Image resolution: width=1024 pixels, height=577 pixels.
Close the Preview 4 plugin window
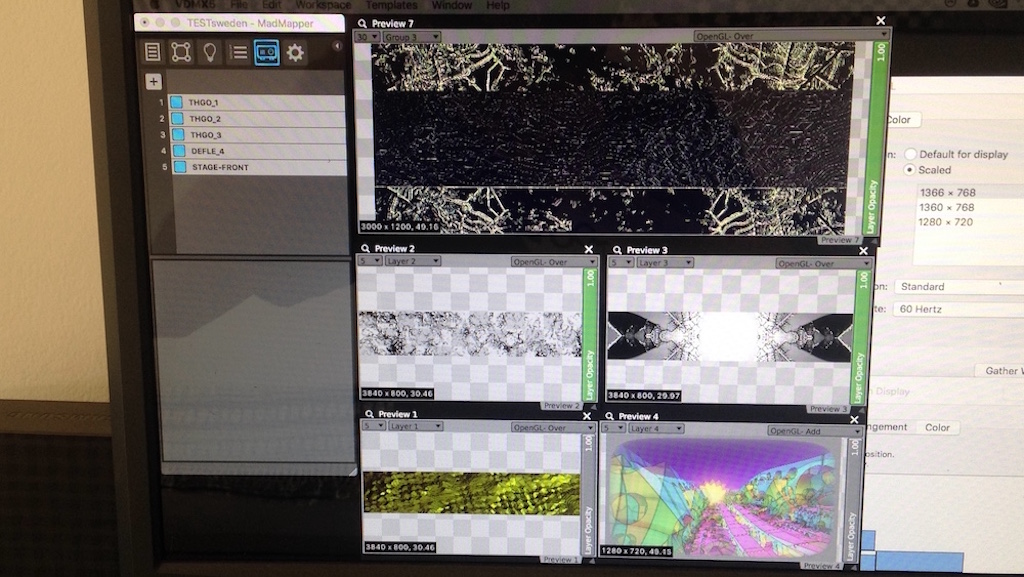[x=854, y=420]
